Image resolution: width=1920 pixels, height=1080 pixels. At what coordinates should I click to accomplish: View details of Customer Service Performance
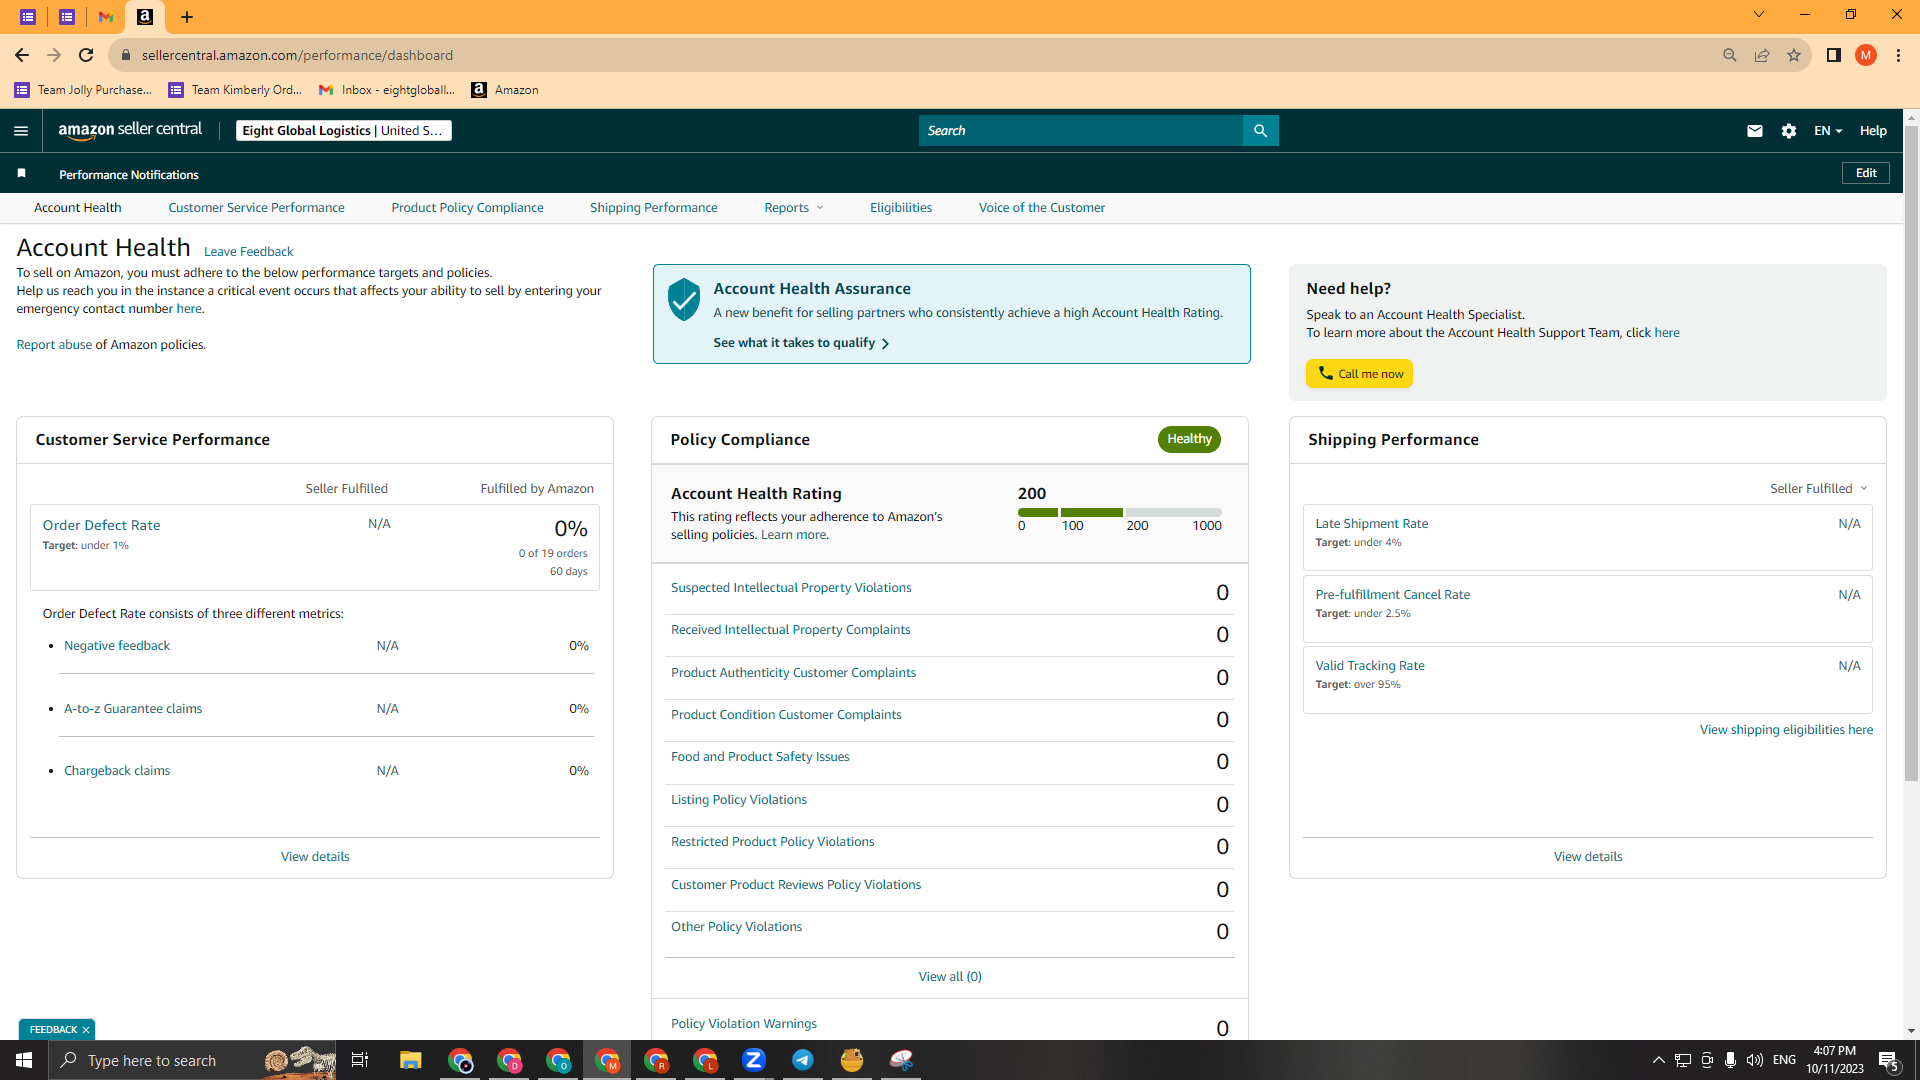(315, 857)
